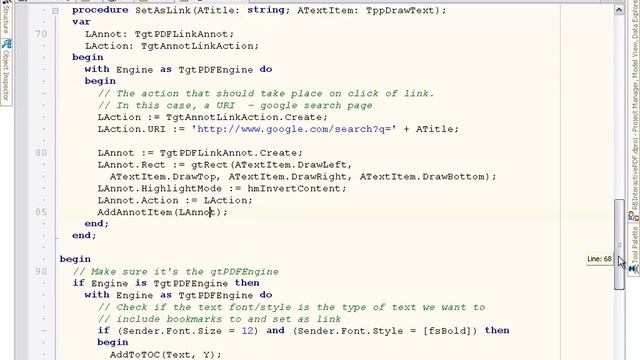The height and width of the screenshot is (360, 640).
Task: Click on 'LAnnot.Action := LAction;' line
Action: point(175,200)
